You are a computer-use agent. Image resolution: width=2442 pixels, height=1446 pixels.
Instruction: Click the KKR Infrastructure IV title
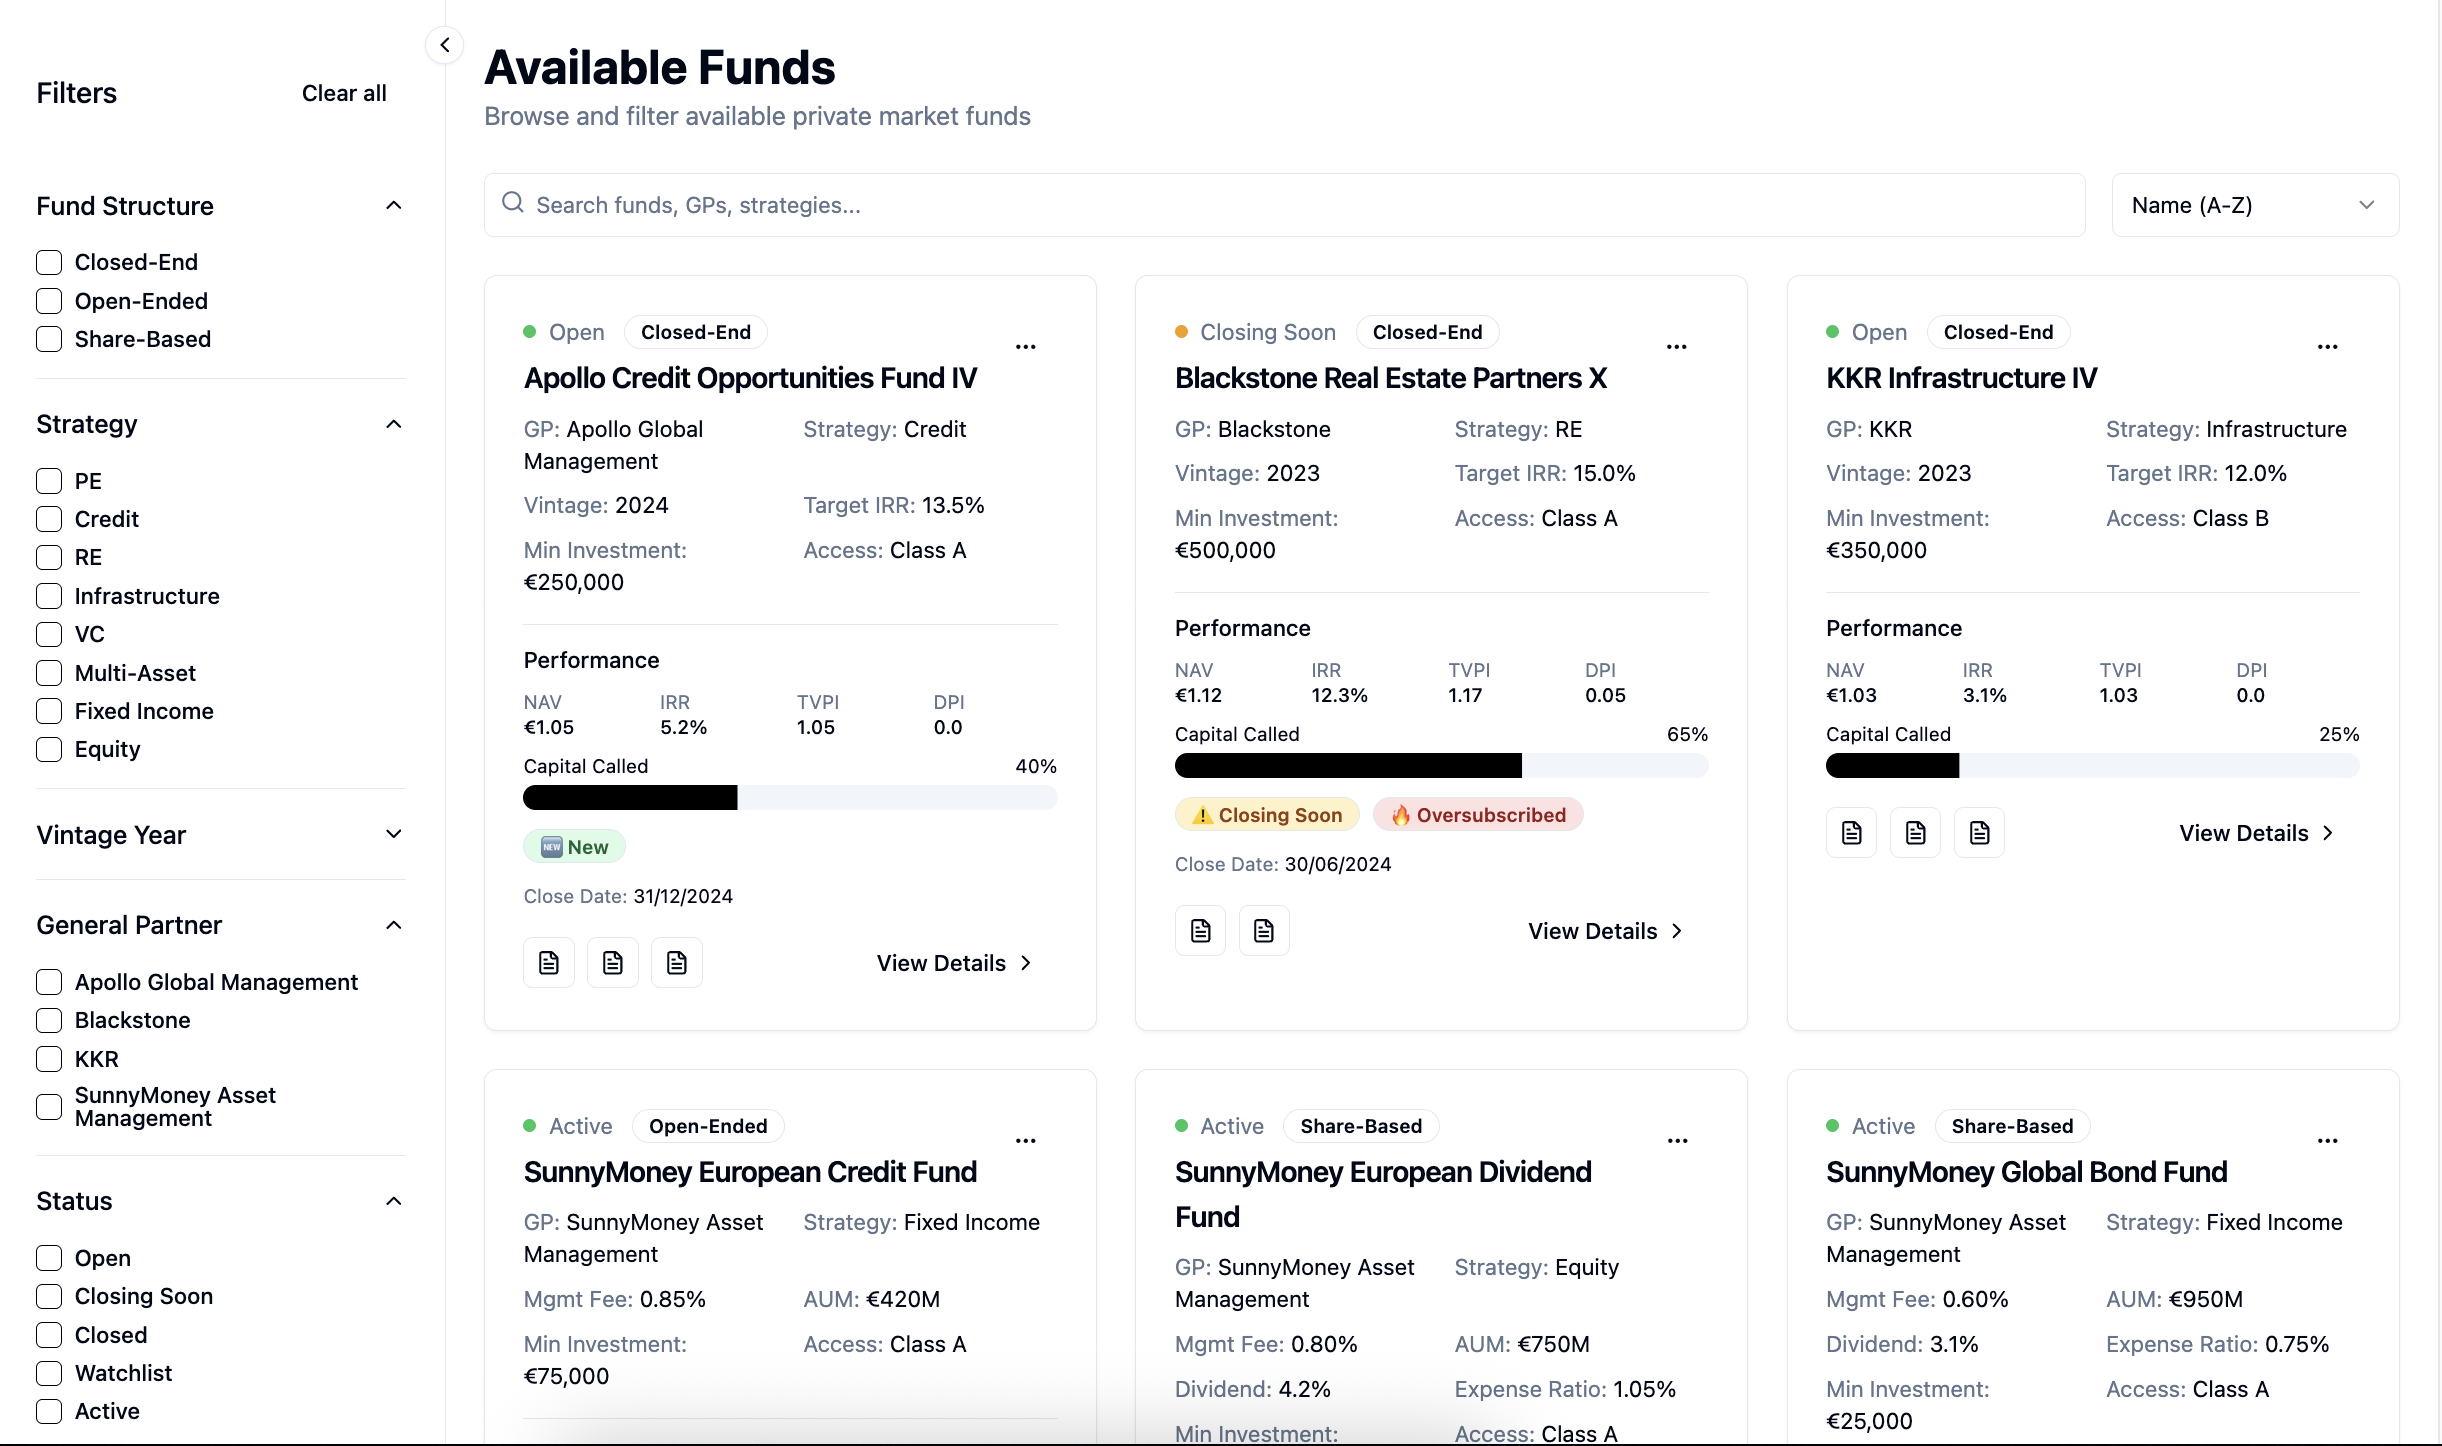click(x=1961, y=378)
